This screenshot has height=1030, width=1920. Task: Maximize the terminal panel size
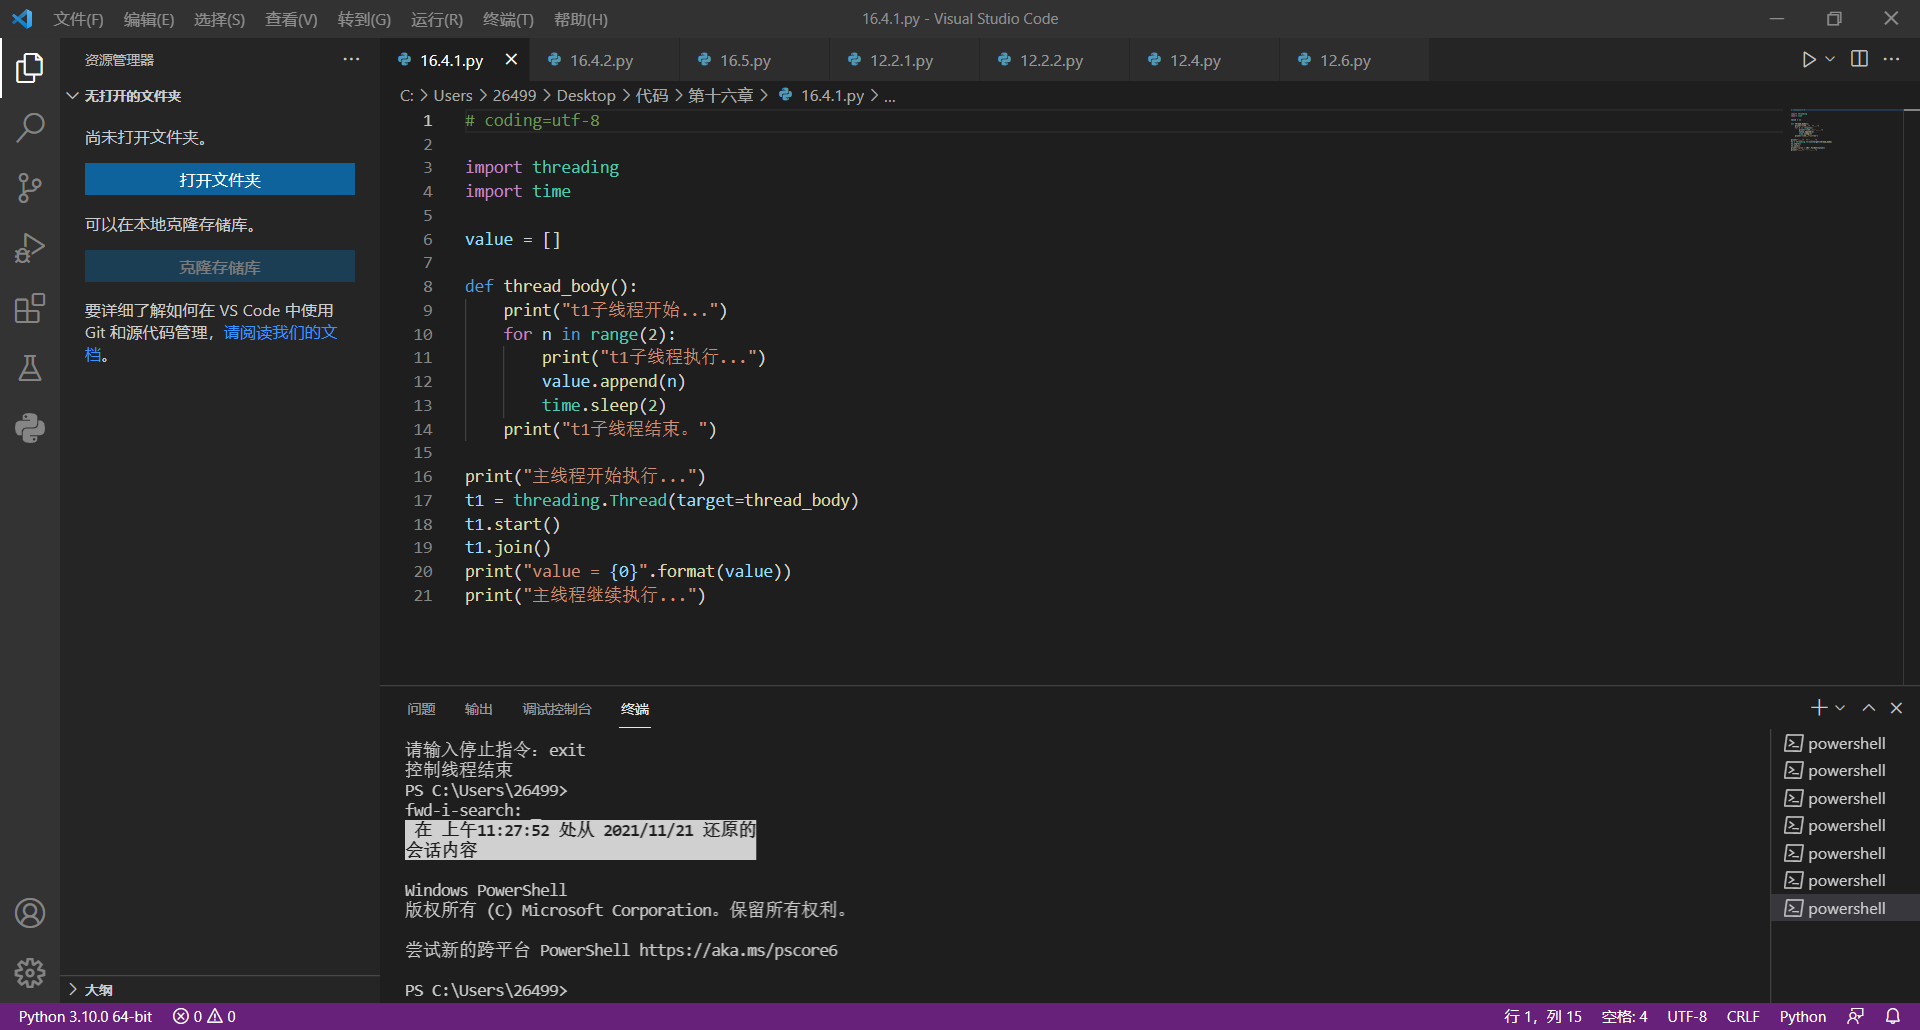[x=1868, y=708]
